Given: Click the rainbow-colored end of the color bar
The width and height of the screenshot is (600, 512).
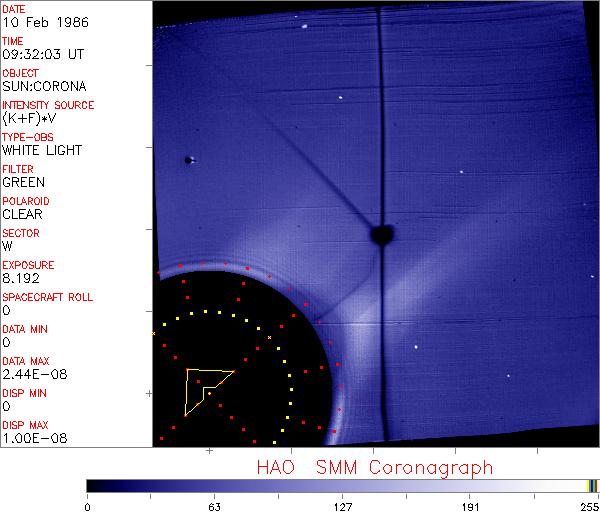Looking at the screenshot, I should pyautogui.click(x=592, y=486).
